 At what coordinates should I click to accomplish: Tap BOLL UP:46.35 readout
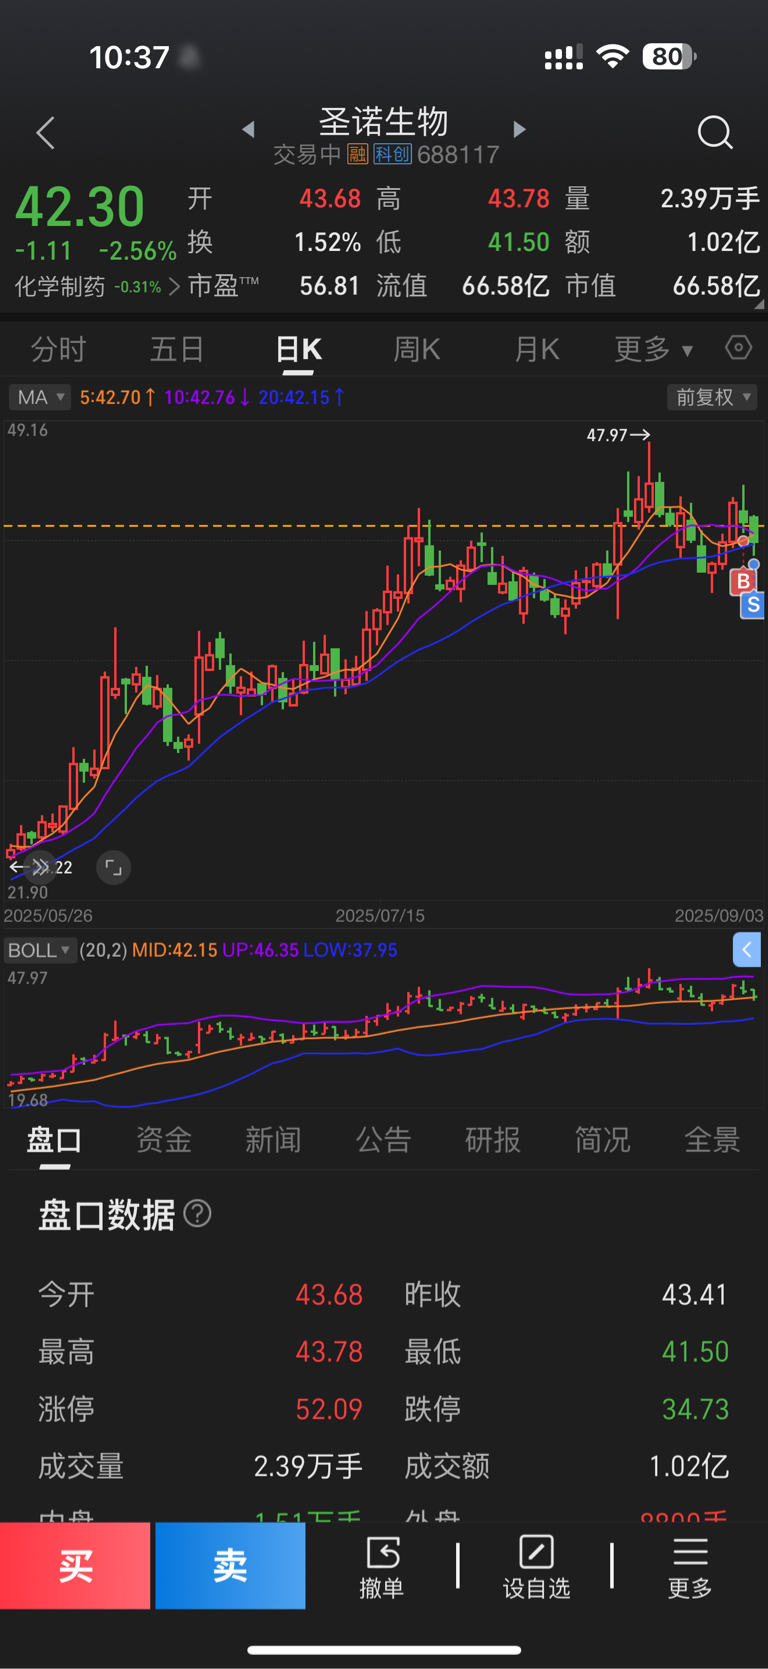point(260,950)
